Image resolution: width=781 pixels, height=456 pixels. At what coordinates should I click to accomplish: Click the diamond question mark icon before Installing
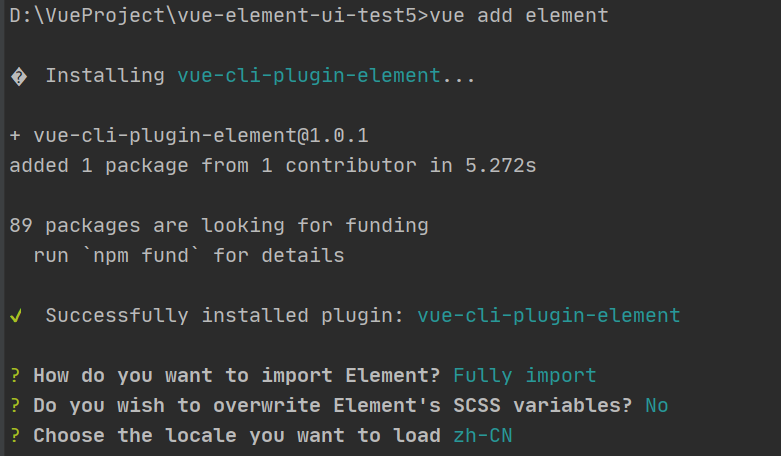(x=19, y=77)
